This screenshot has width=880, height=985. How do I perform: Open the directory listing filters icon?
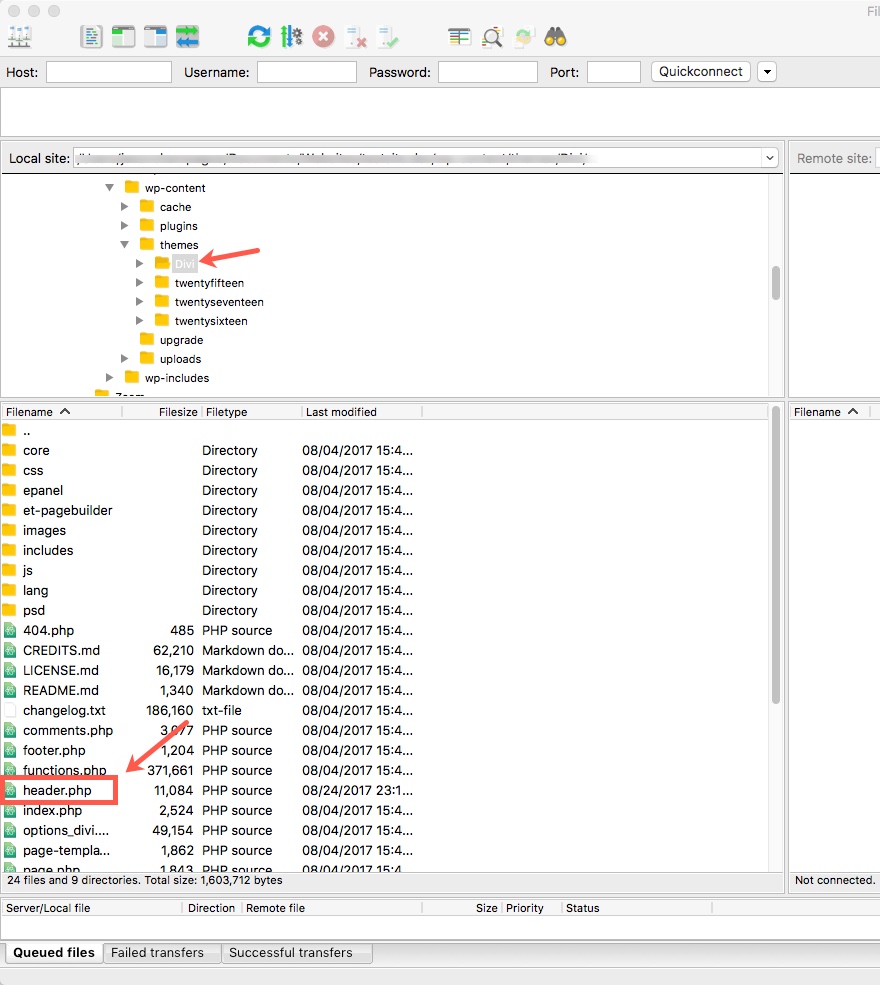point(459,37)
